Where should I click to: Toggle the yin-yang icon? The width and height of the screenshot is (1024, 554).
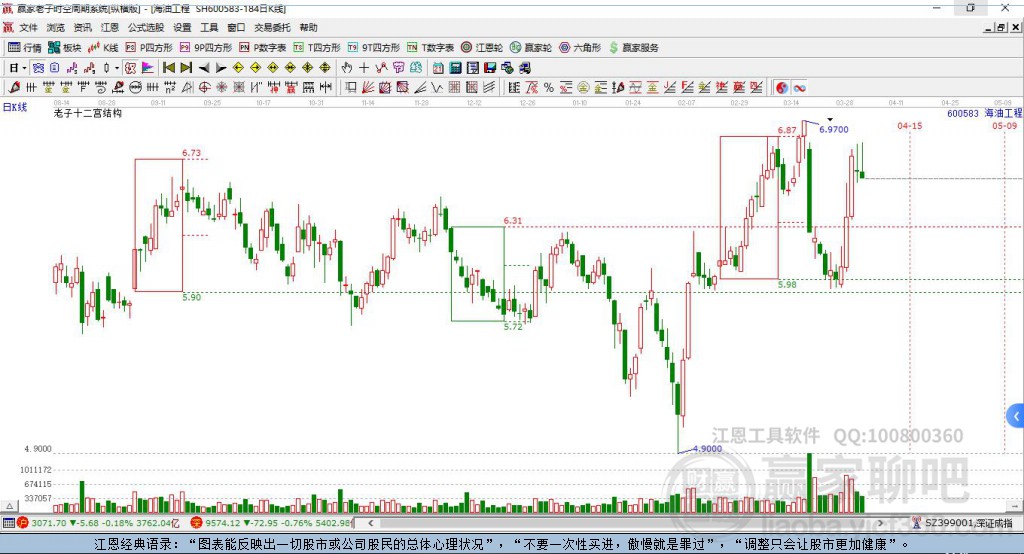pyautogui.click(x=782, y=88)
